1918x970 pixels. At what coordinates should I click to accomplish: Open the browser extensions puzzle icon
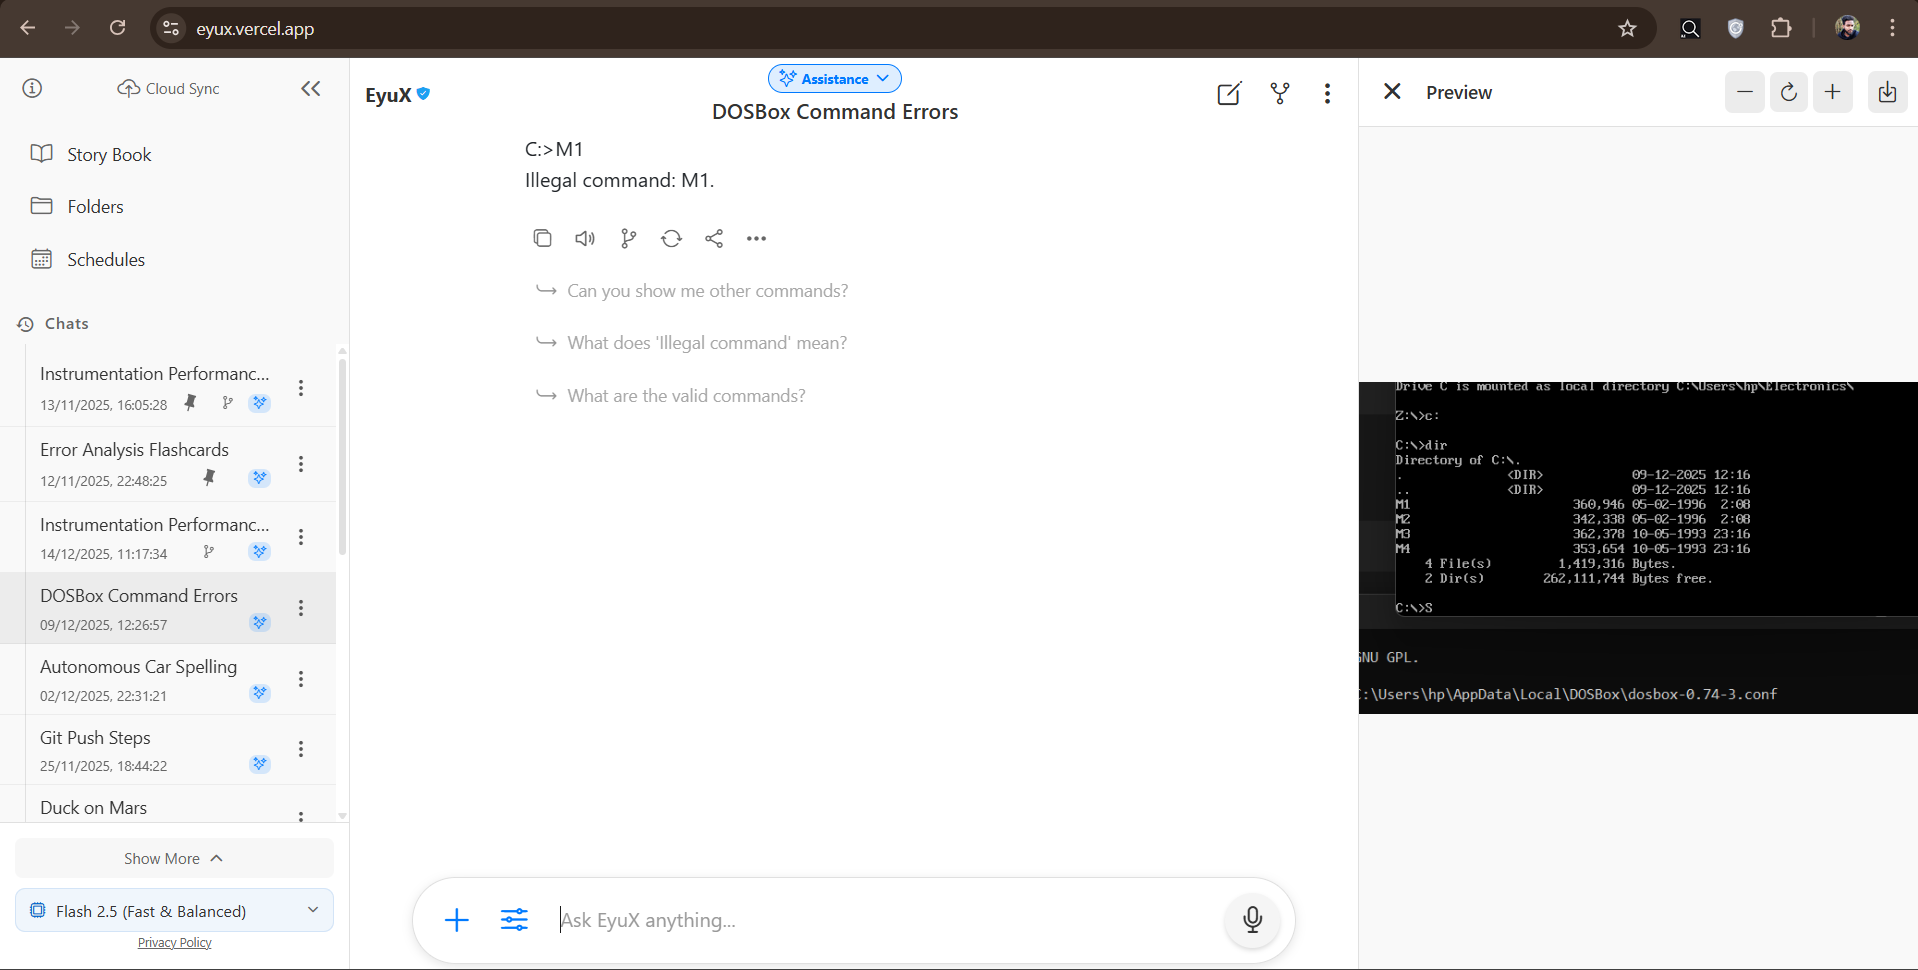coord(1781,28)
